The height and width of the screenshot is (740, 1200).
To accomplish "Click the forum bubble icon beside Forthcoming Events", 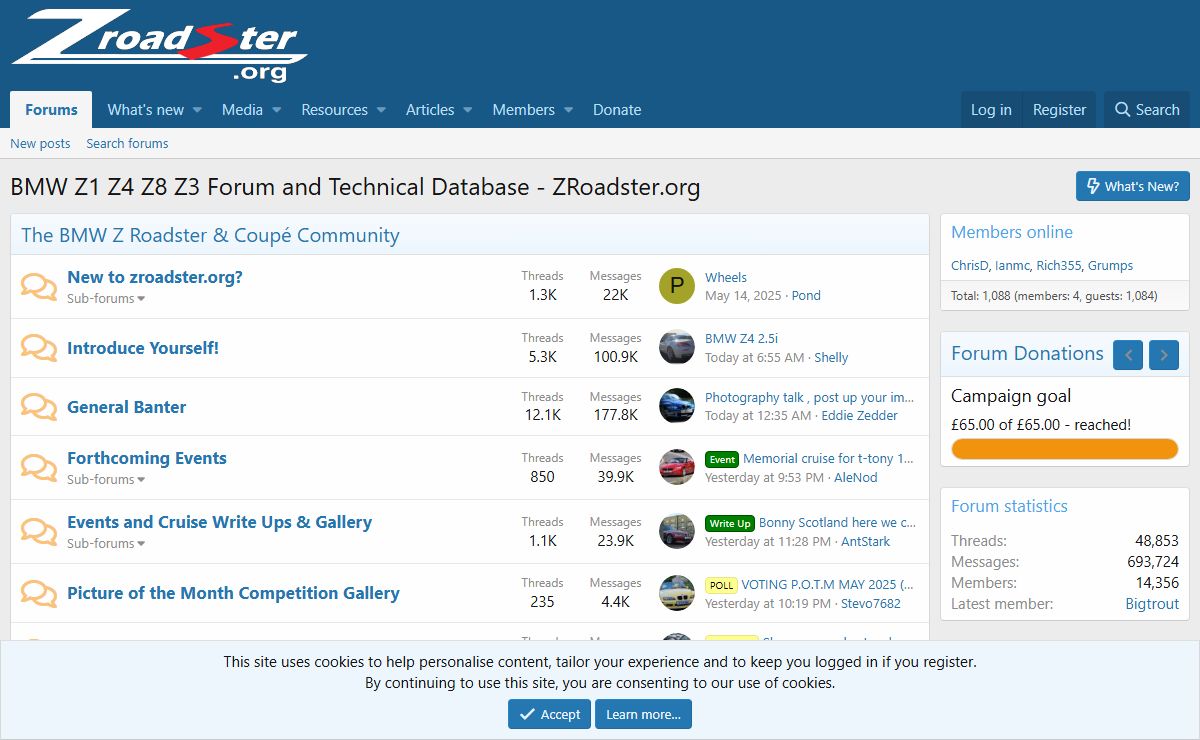I will pyautogui.click(x=39, y=468).
